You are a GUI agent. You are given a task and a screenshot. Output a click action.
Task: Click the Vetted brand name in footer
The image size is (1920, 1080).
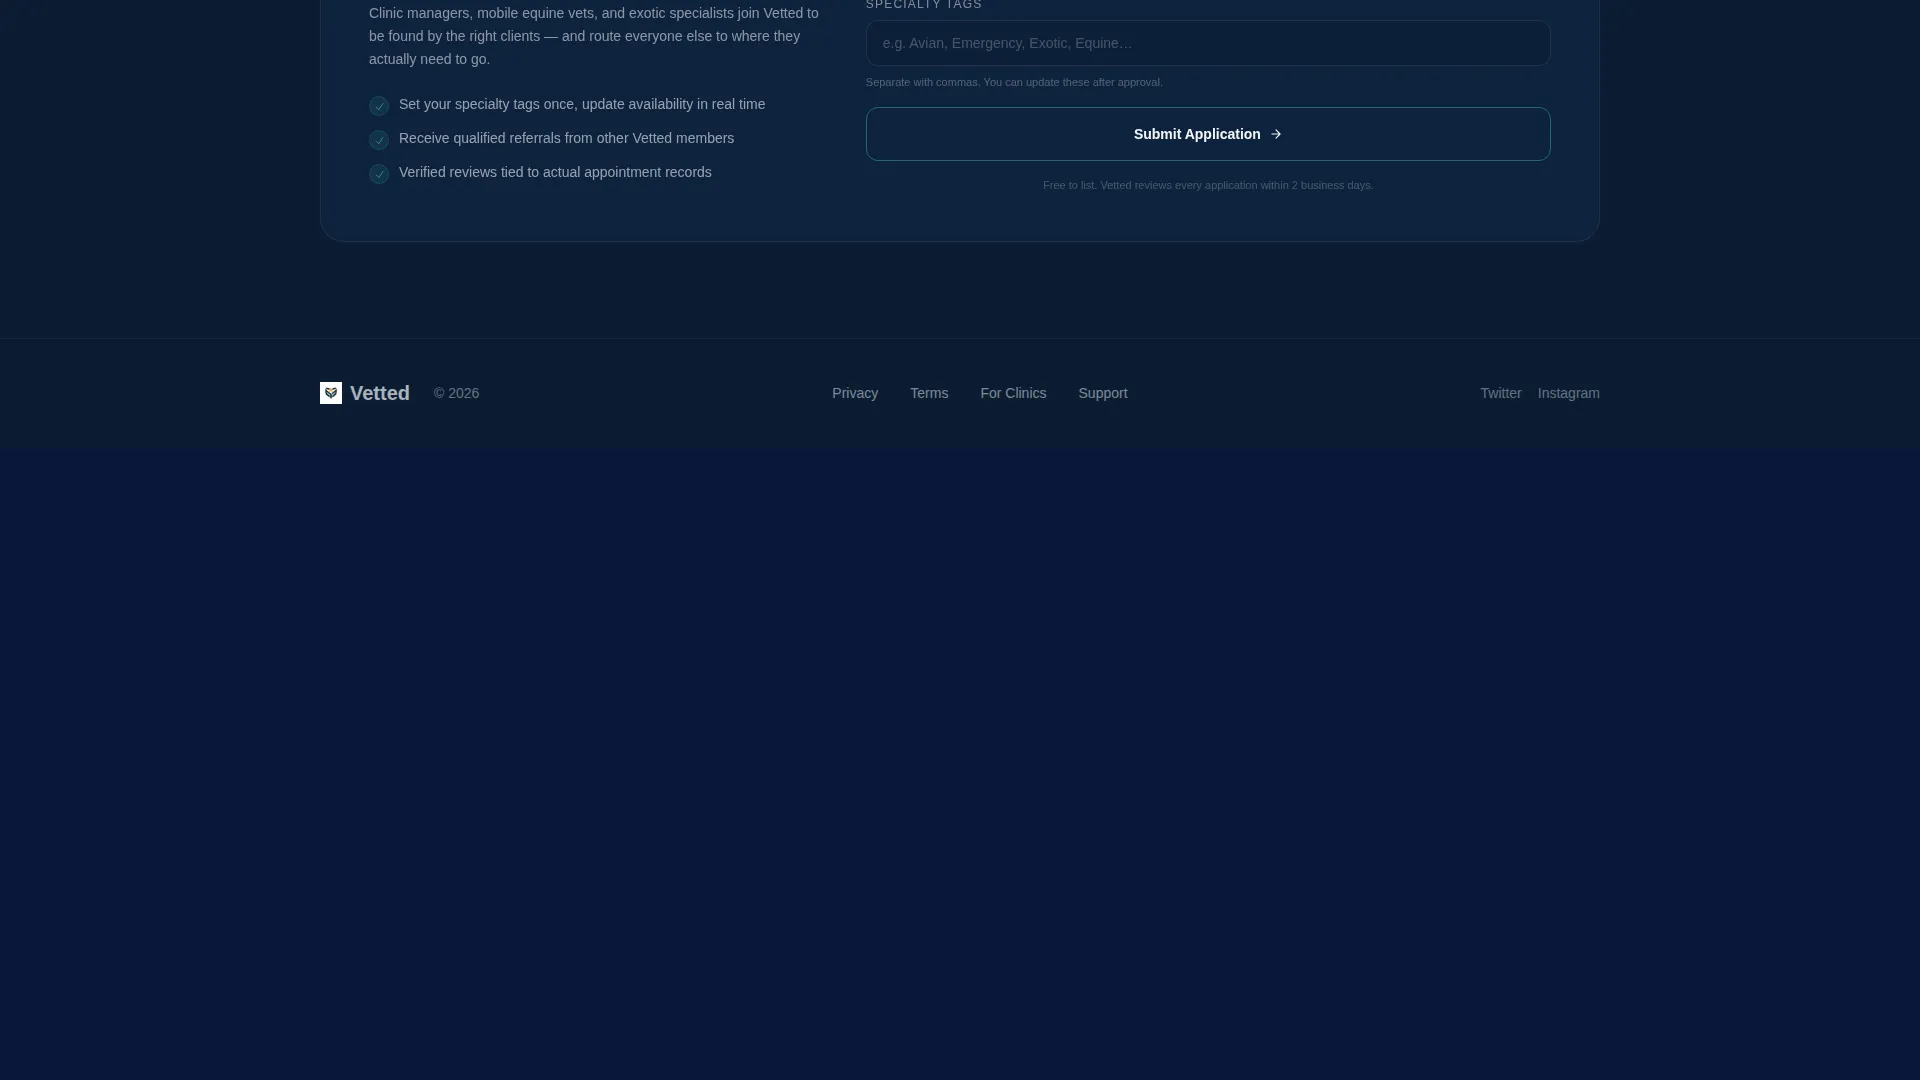380,393
